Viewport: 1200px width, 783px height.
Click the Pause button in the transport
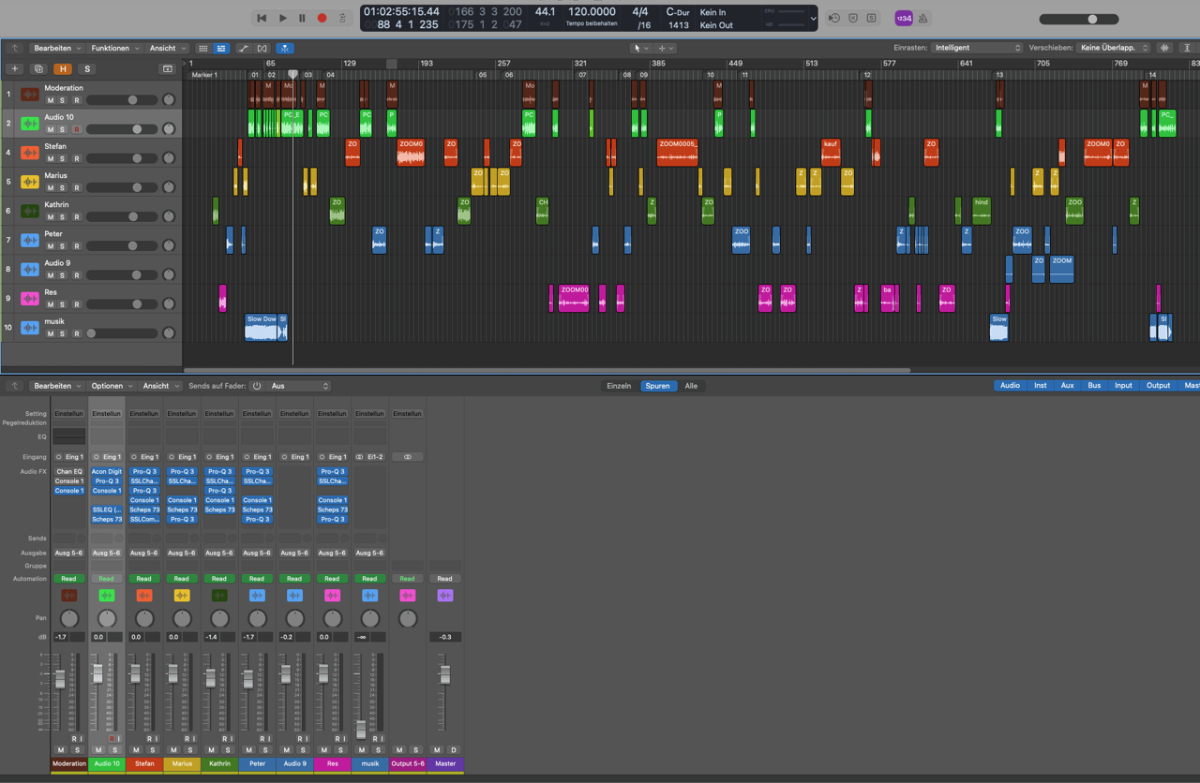click(x=302, y=18)
